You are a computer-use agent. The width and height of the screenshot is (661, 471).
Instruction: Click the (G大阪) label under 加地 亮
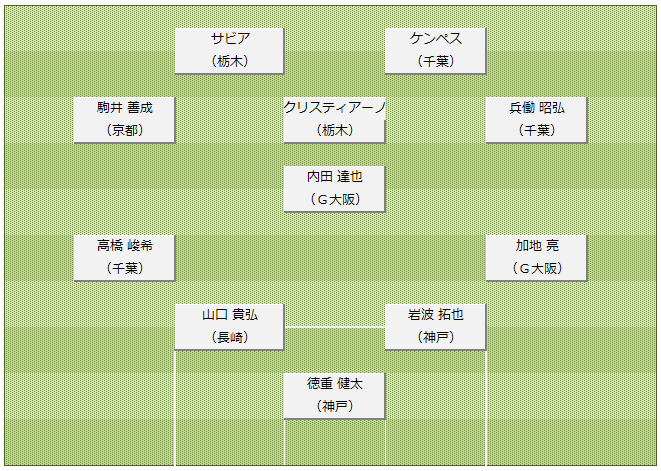[537, 268]
